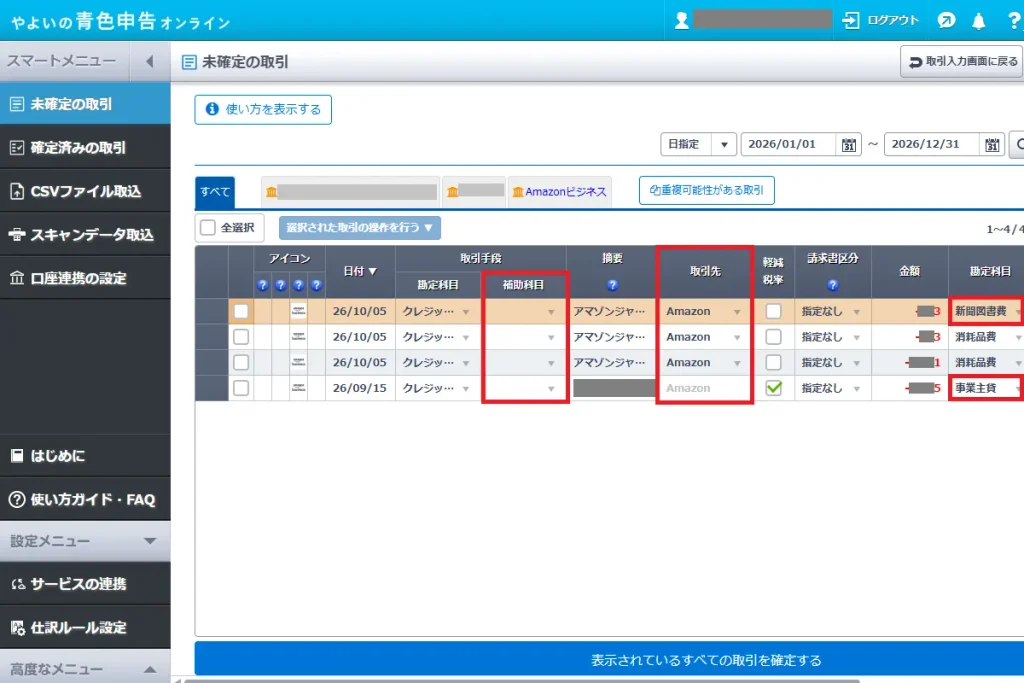The image size is (1024, 683).
Task: Switch to the Amazonビジネス tab
Action: [x=560, y=192]
